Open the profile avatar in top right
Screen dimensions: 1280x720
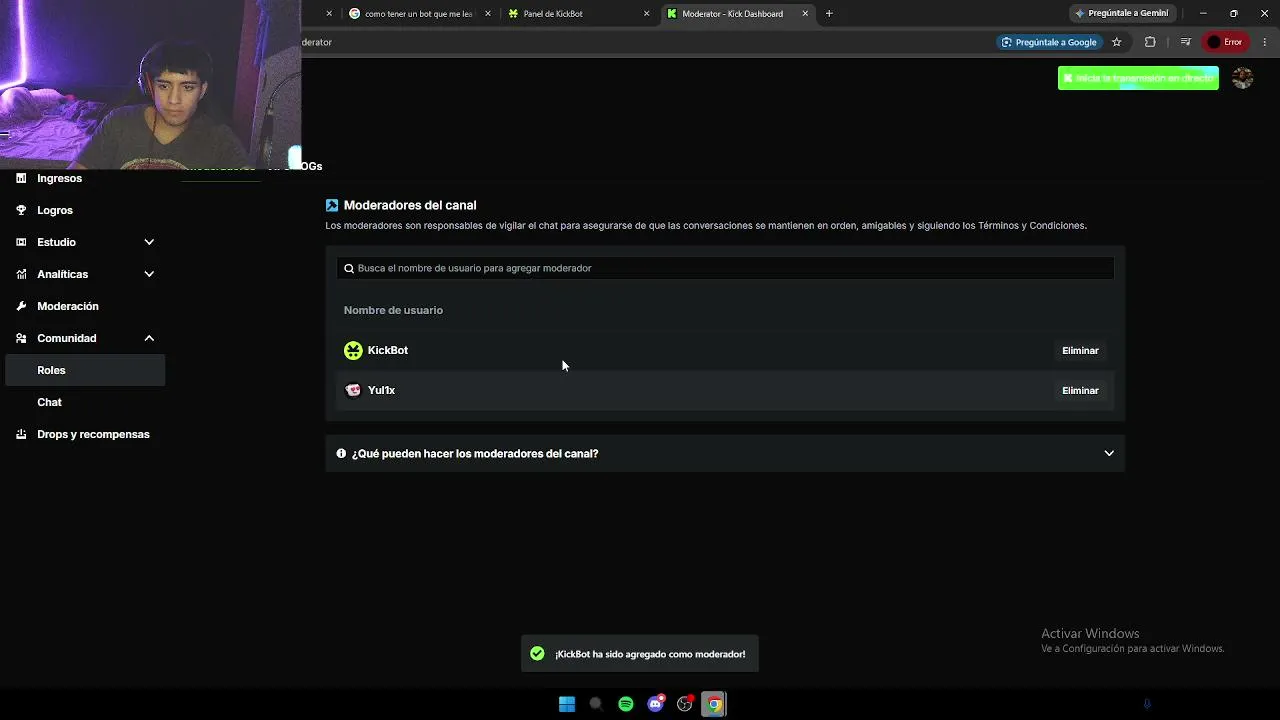pyautogui.click(x=1242, y=78)
